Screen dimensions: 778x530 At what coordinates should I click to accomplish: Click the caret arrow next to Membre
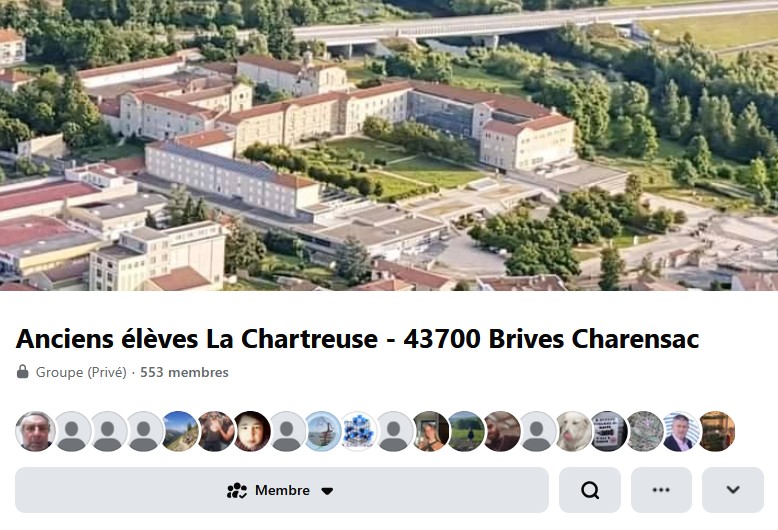[327, 491]
